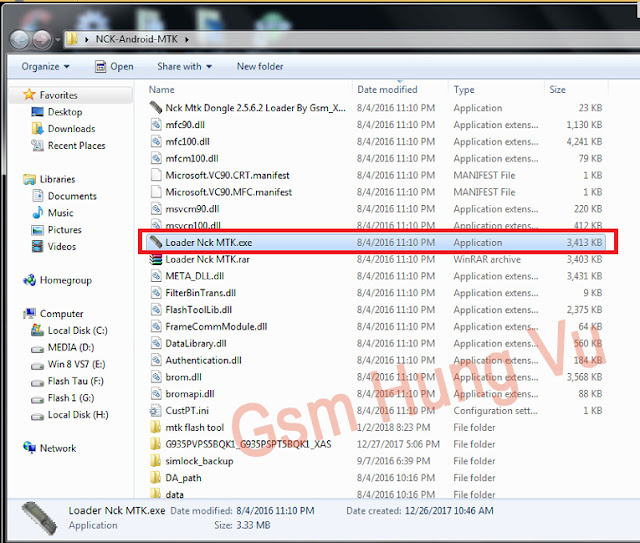Select mfcm100.dll file icon

156,158
